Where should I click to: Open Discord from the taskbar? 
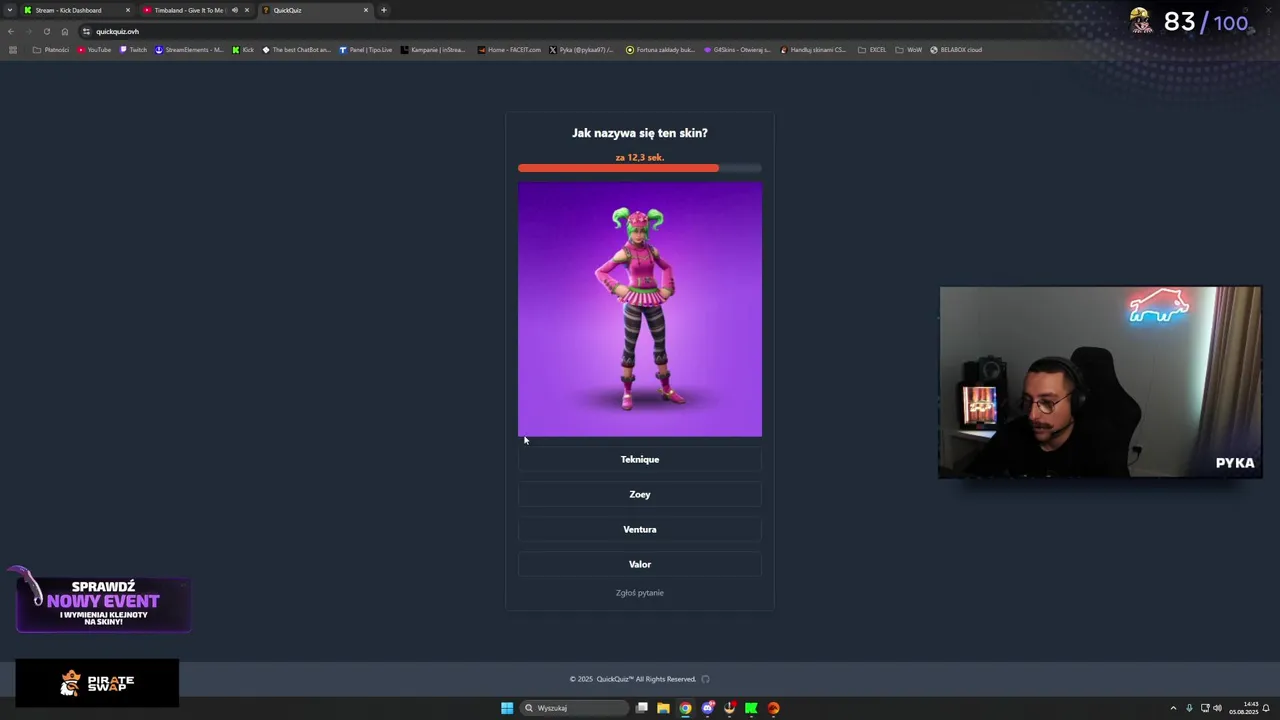708,708
